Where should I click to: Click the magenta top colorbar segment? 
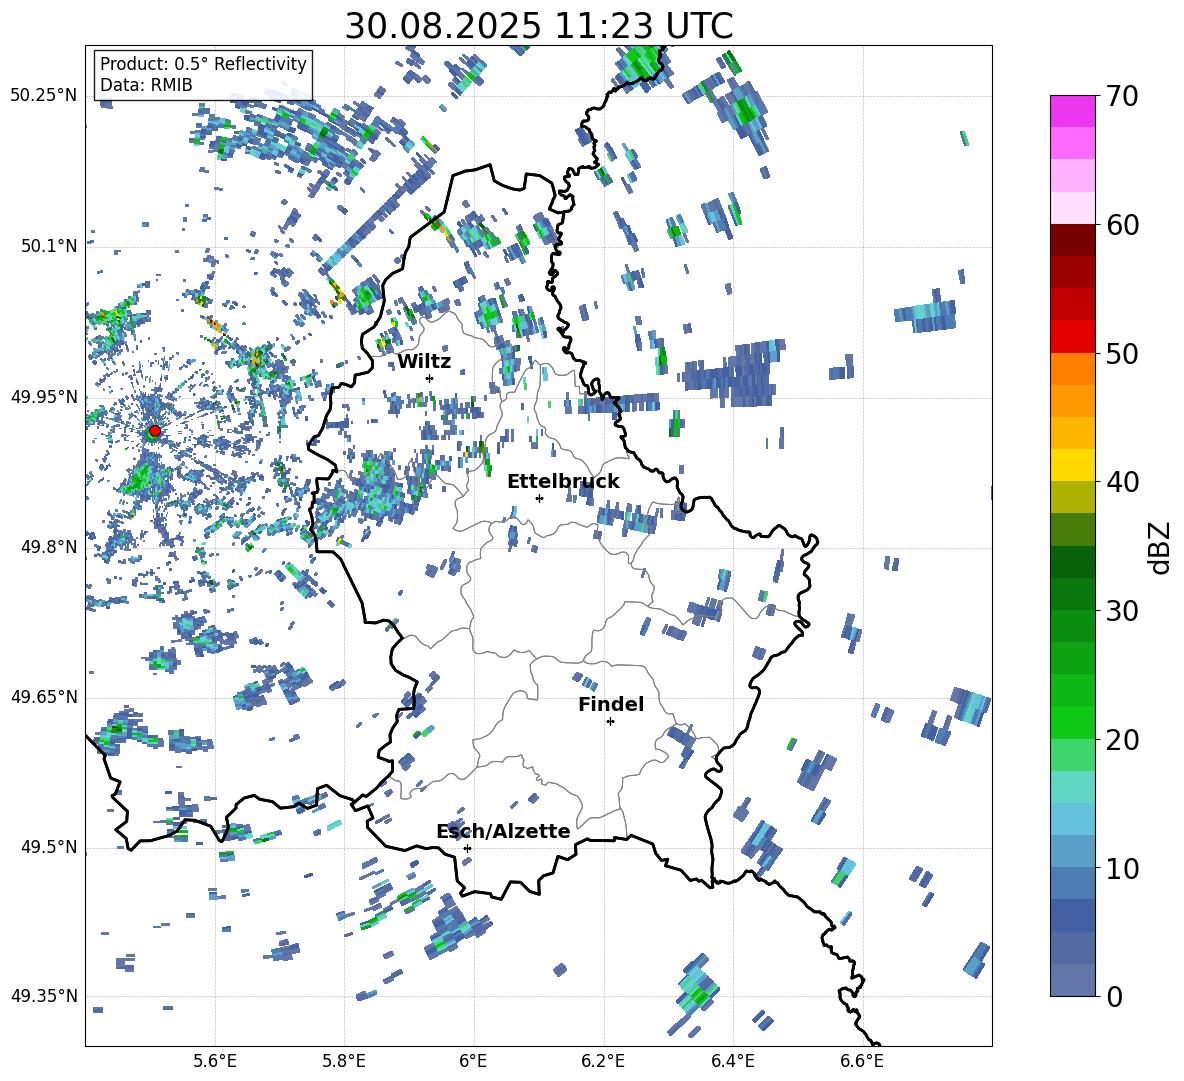pyautogui.click(x=1072, y=111)
